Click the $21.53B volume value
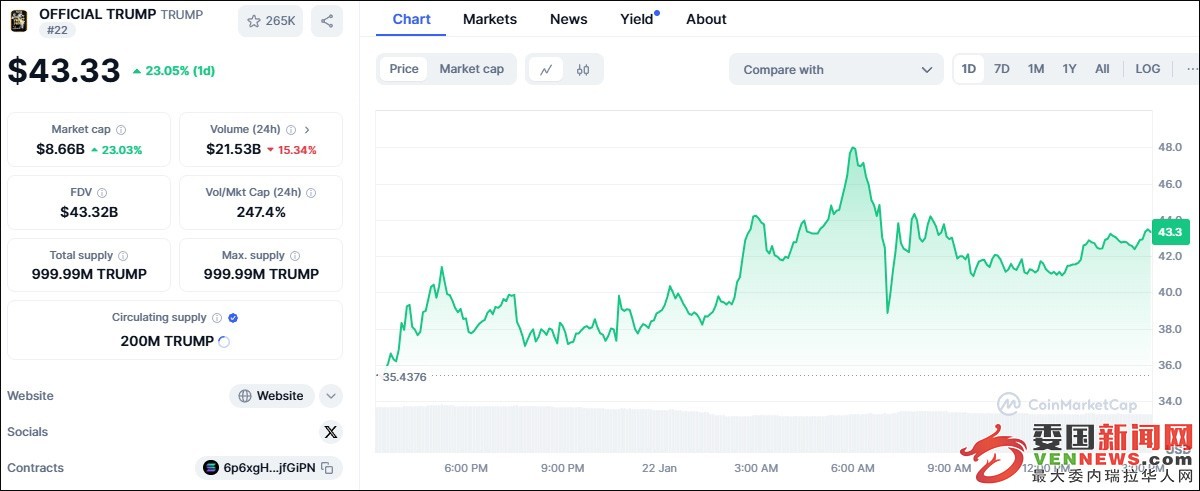The height and width of the screenshot is (491, 1200). pyautogui.click(x=234, y=150)
